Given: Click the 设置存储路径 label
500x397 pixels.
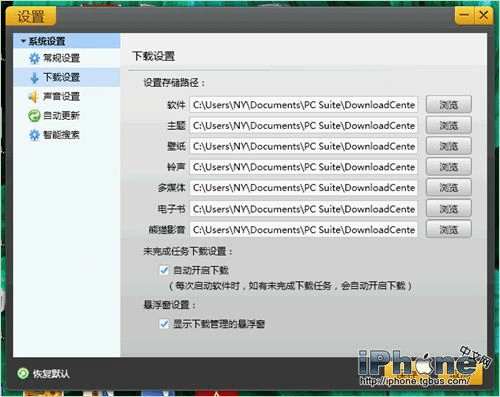Looking at the screenshot, I should 174,82.
